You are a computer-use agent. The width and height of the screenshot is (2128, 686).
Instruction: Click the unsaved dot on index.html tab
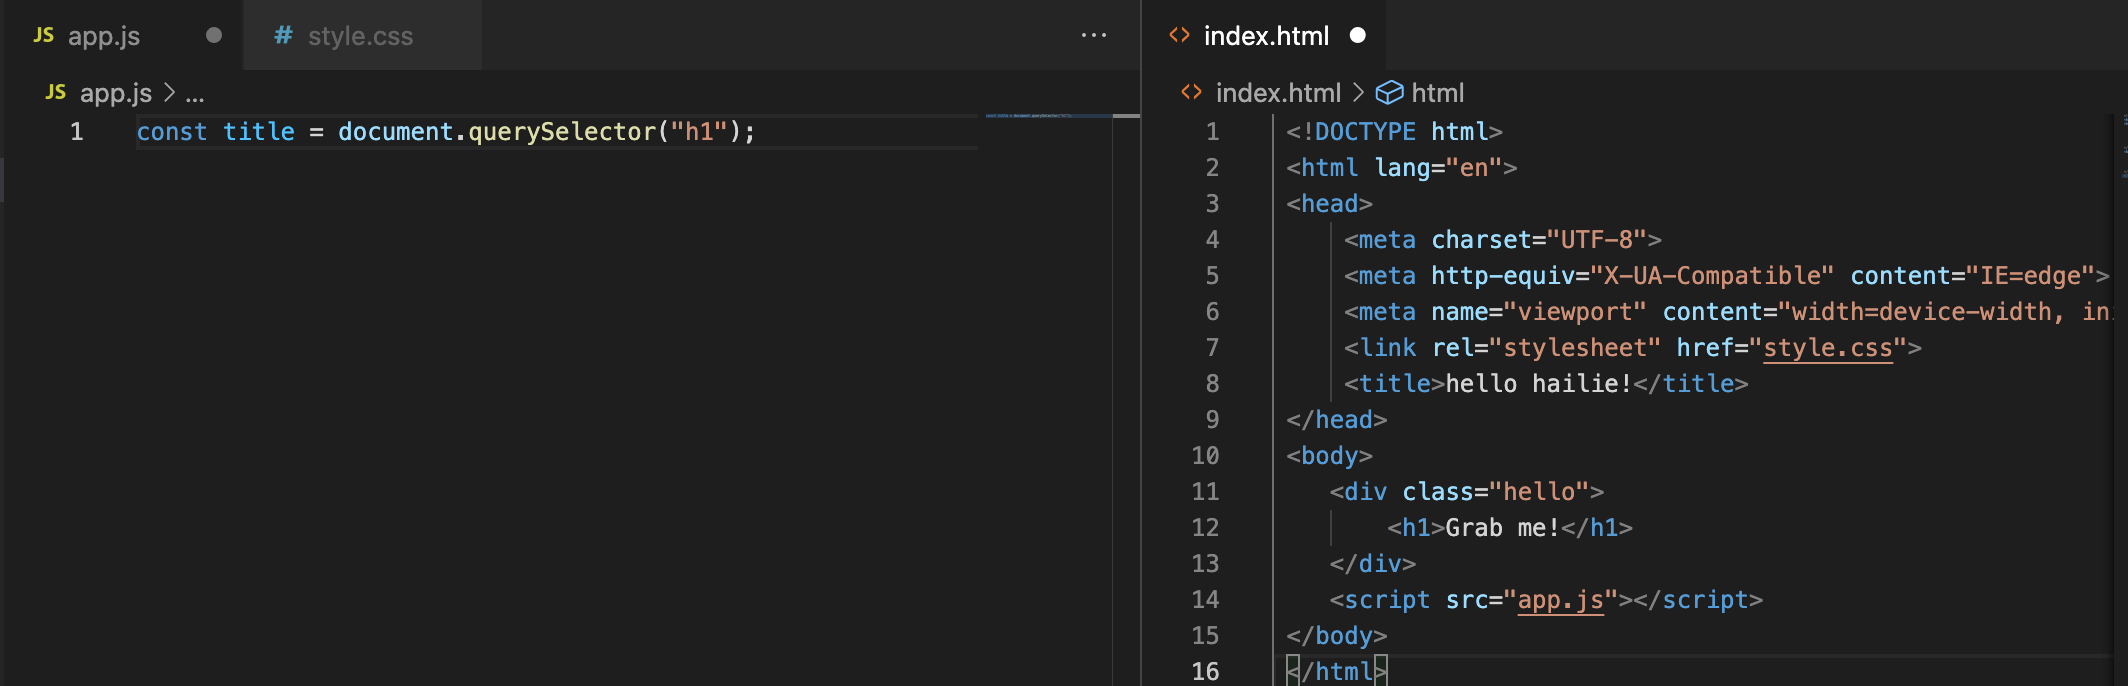[x=1357, y=35]
